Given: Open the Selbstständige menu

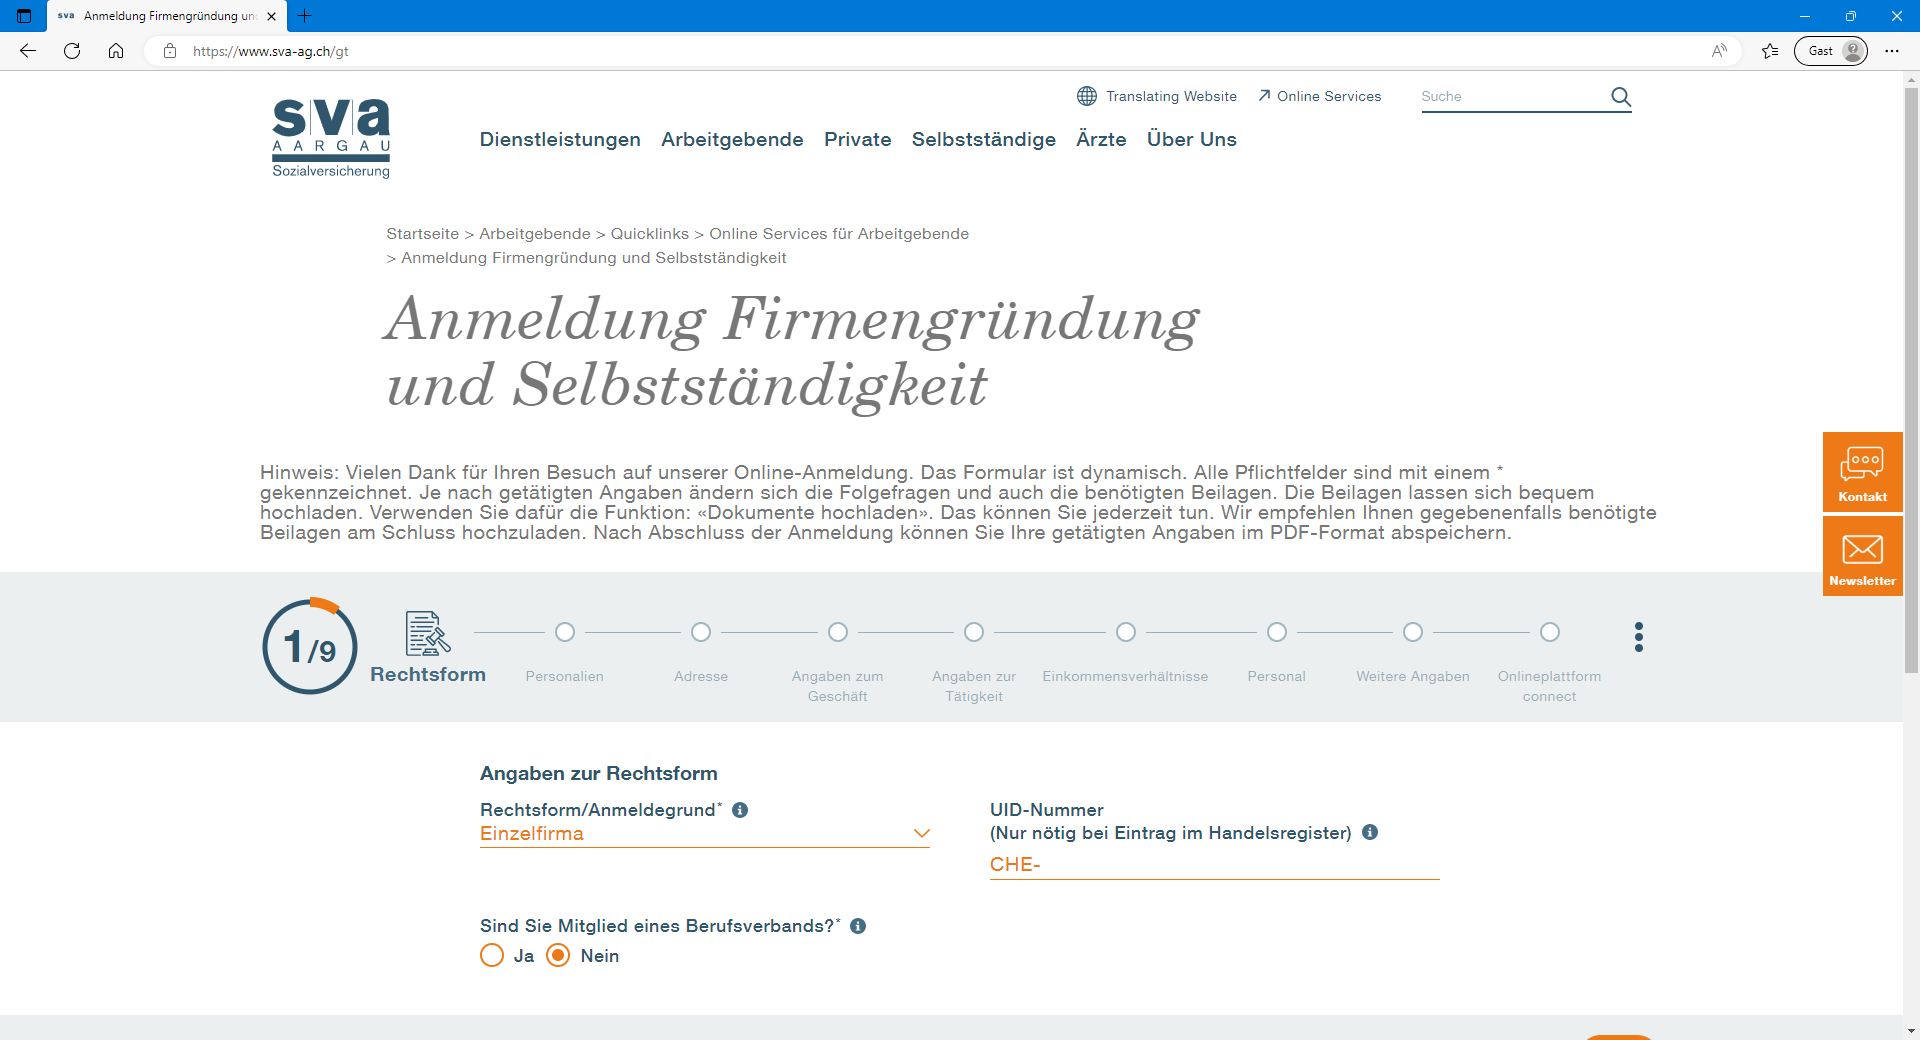Looking at the screenshot, I should tap(983, 139).
